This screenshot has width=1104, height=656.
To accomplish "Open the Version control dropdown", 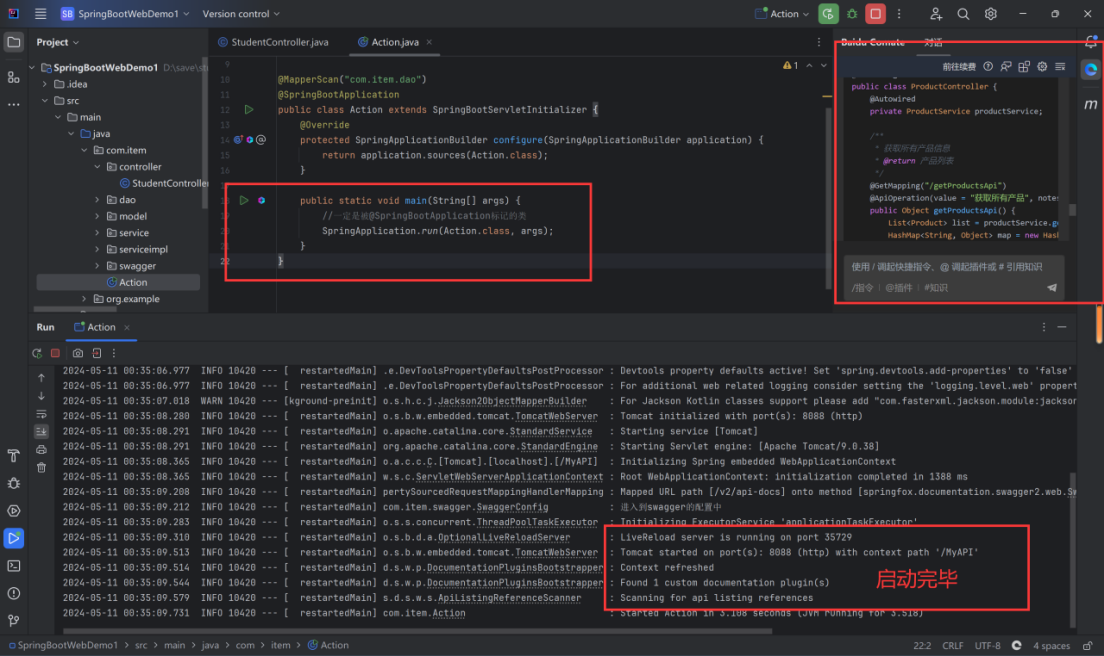I will tap(241, 13).
